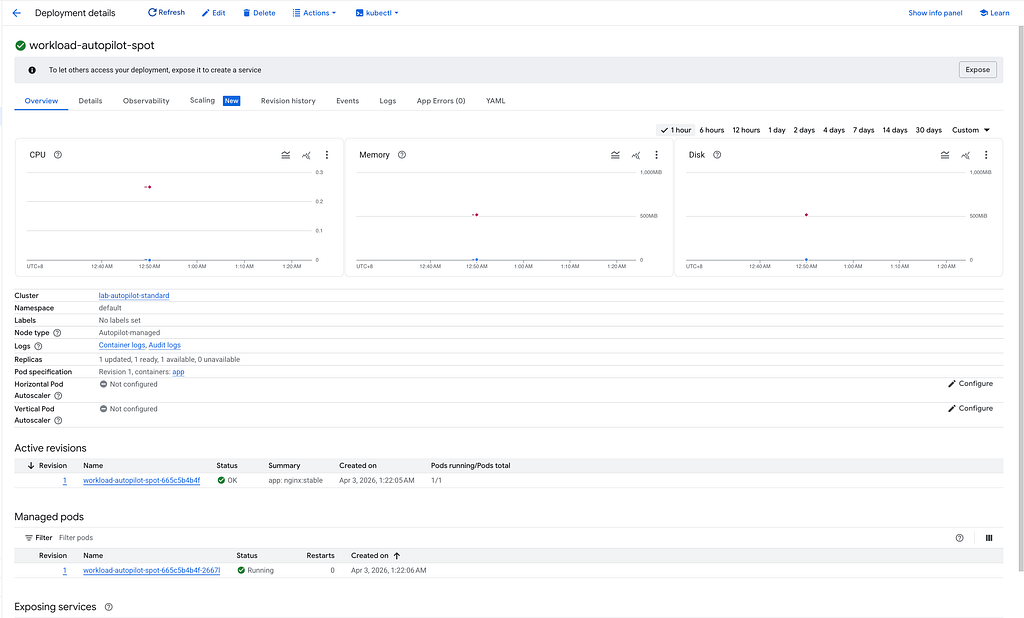Show the info panel

(x=935, y=13)
